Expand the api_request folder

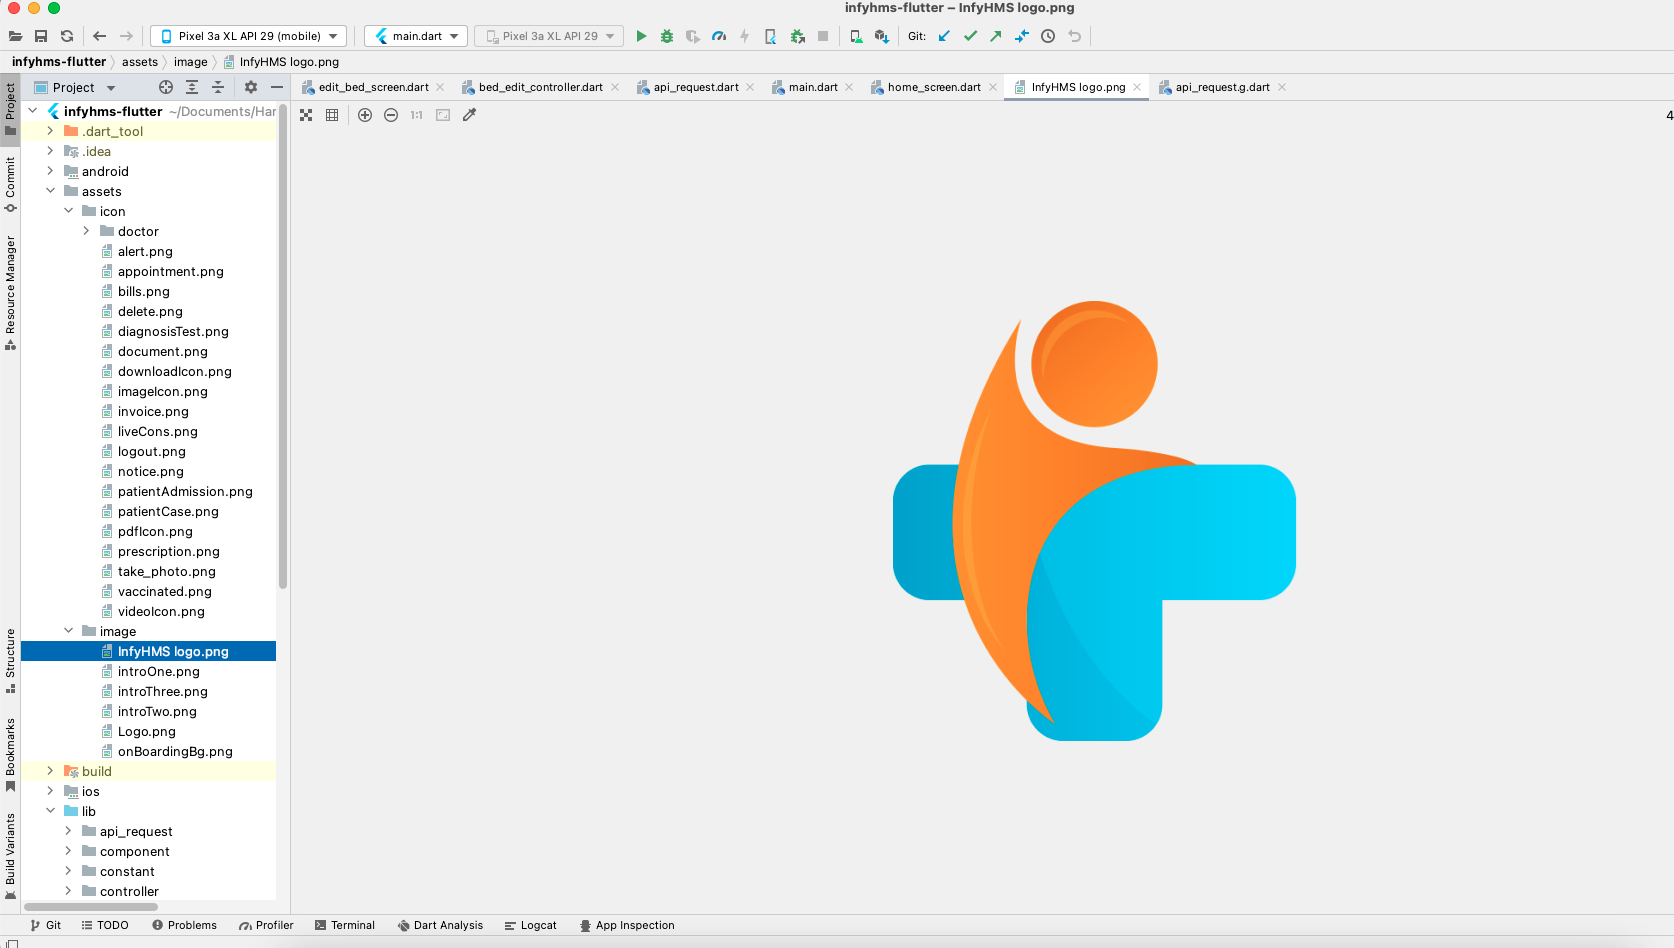click(69, 831)
